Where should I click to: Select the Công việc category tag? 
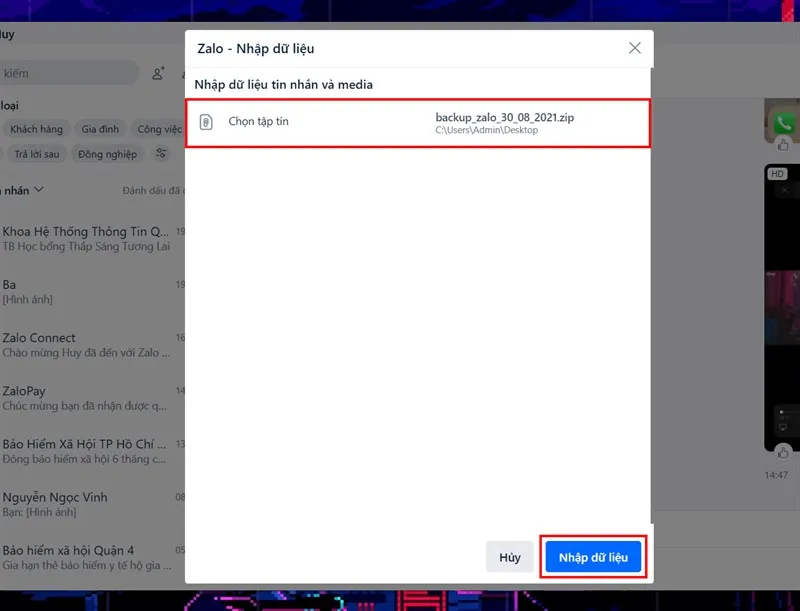(156, 129)
